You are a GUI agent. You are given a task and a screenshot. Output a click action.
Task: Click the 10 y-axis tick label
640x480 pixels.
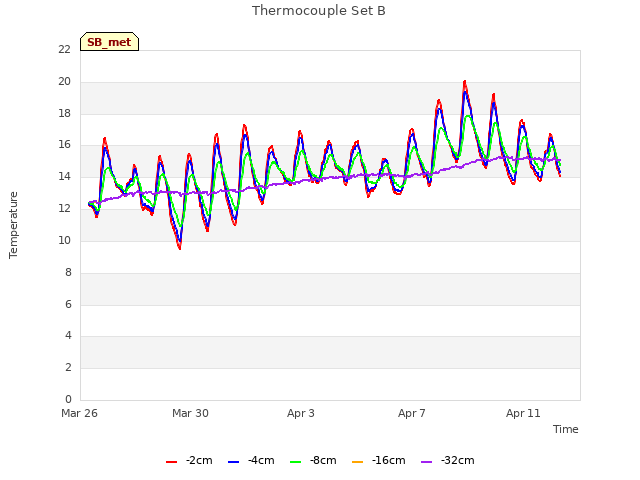(x=64, y=240)
